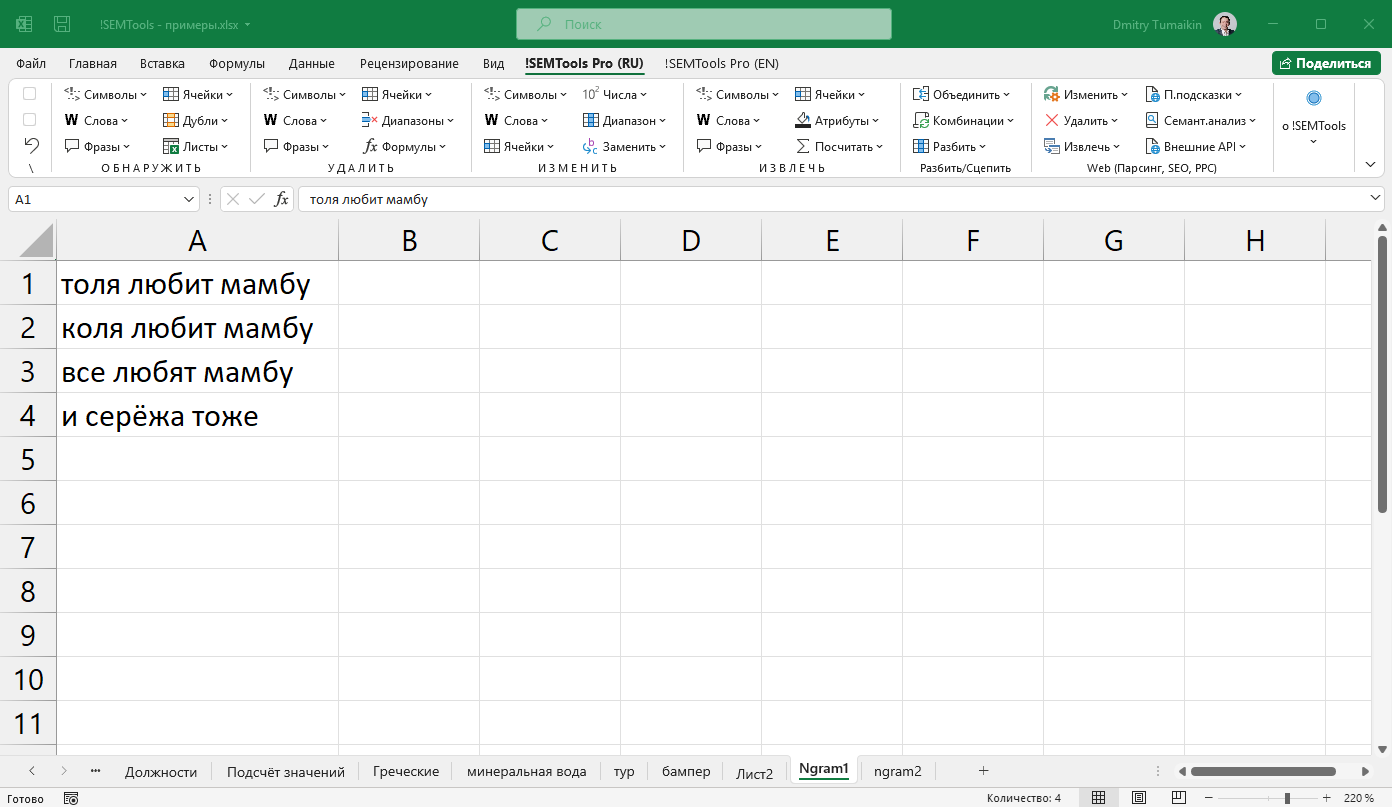Click Удалить red X icon in Web group
The image size is (1392, 807).
[x=1051, y=121]
